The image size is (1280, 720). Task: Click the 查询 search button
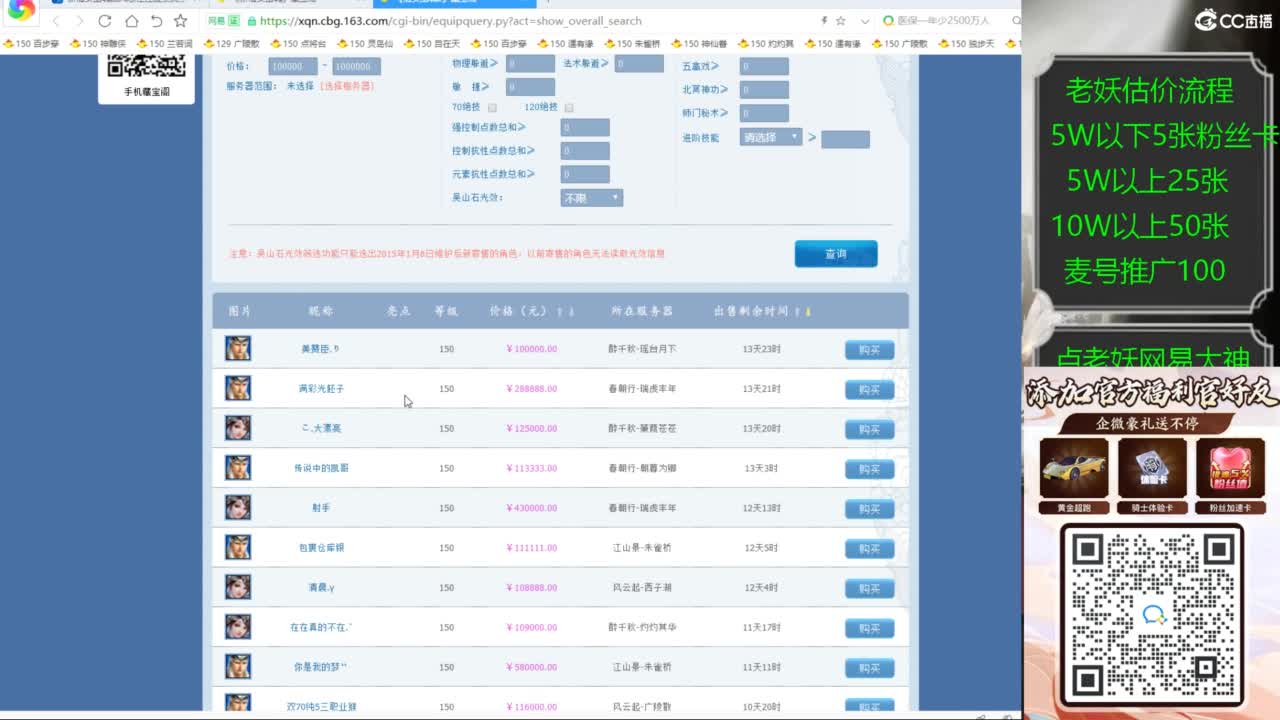pyautogui.click(x=835, y=254)
